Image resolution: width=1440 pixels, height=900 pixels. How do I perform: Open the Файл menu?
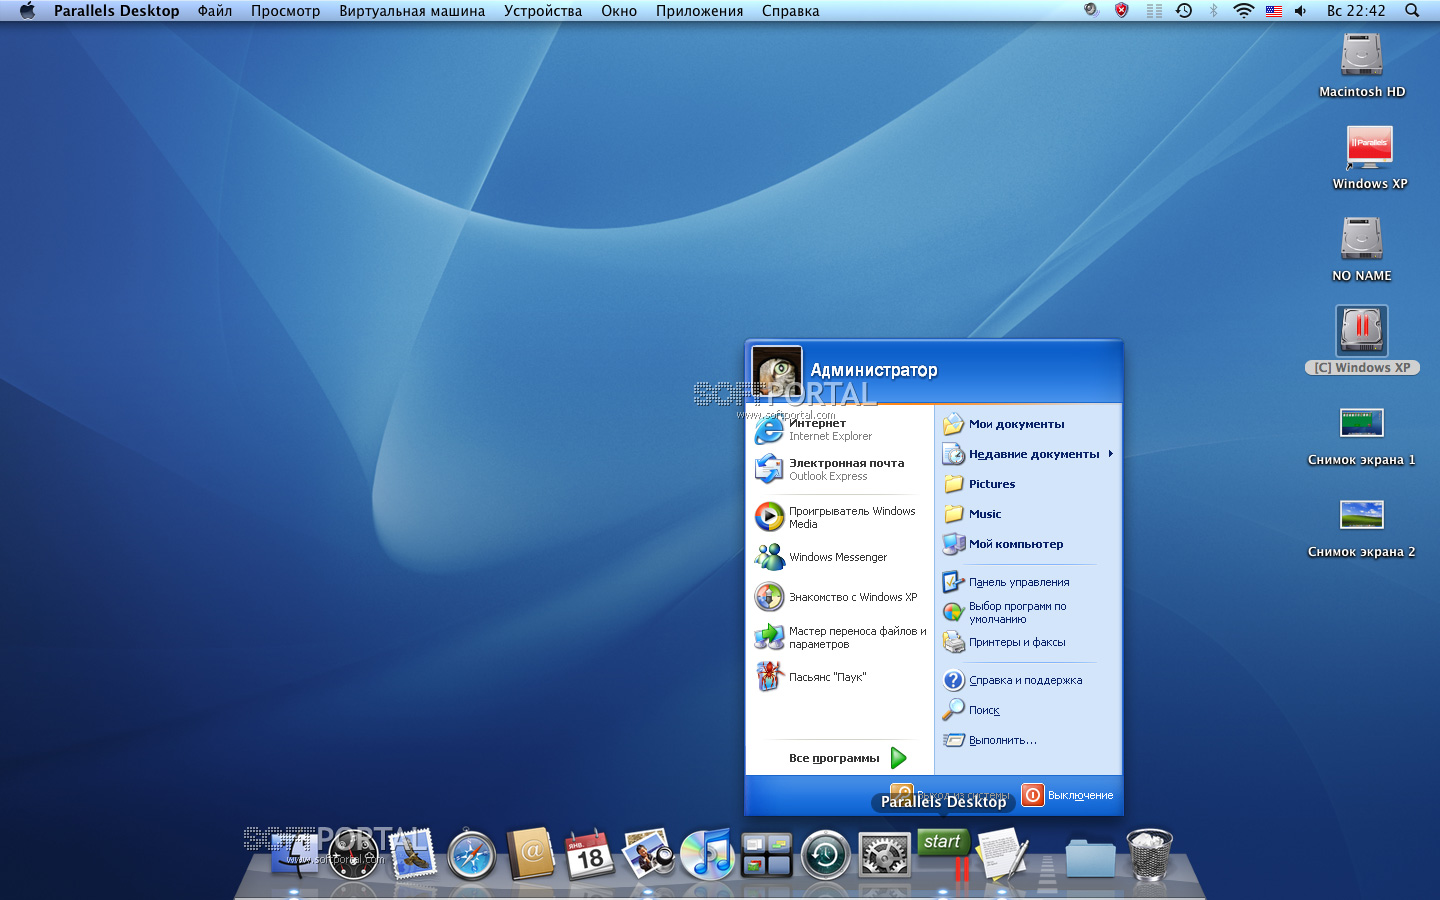coord(215,11)
